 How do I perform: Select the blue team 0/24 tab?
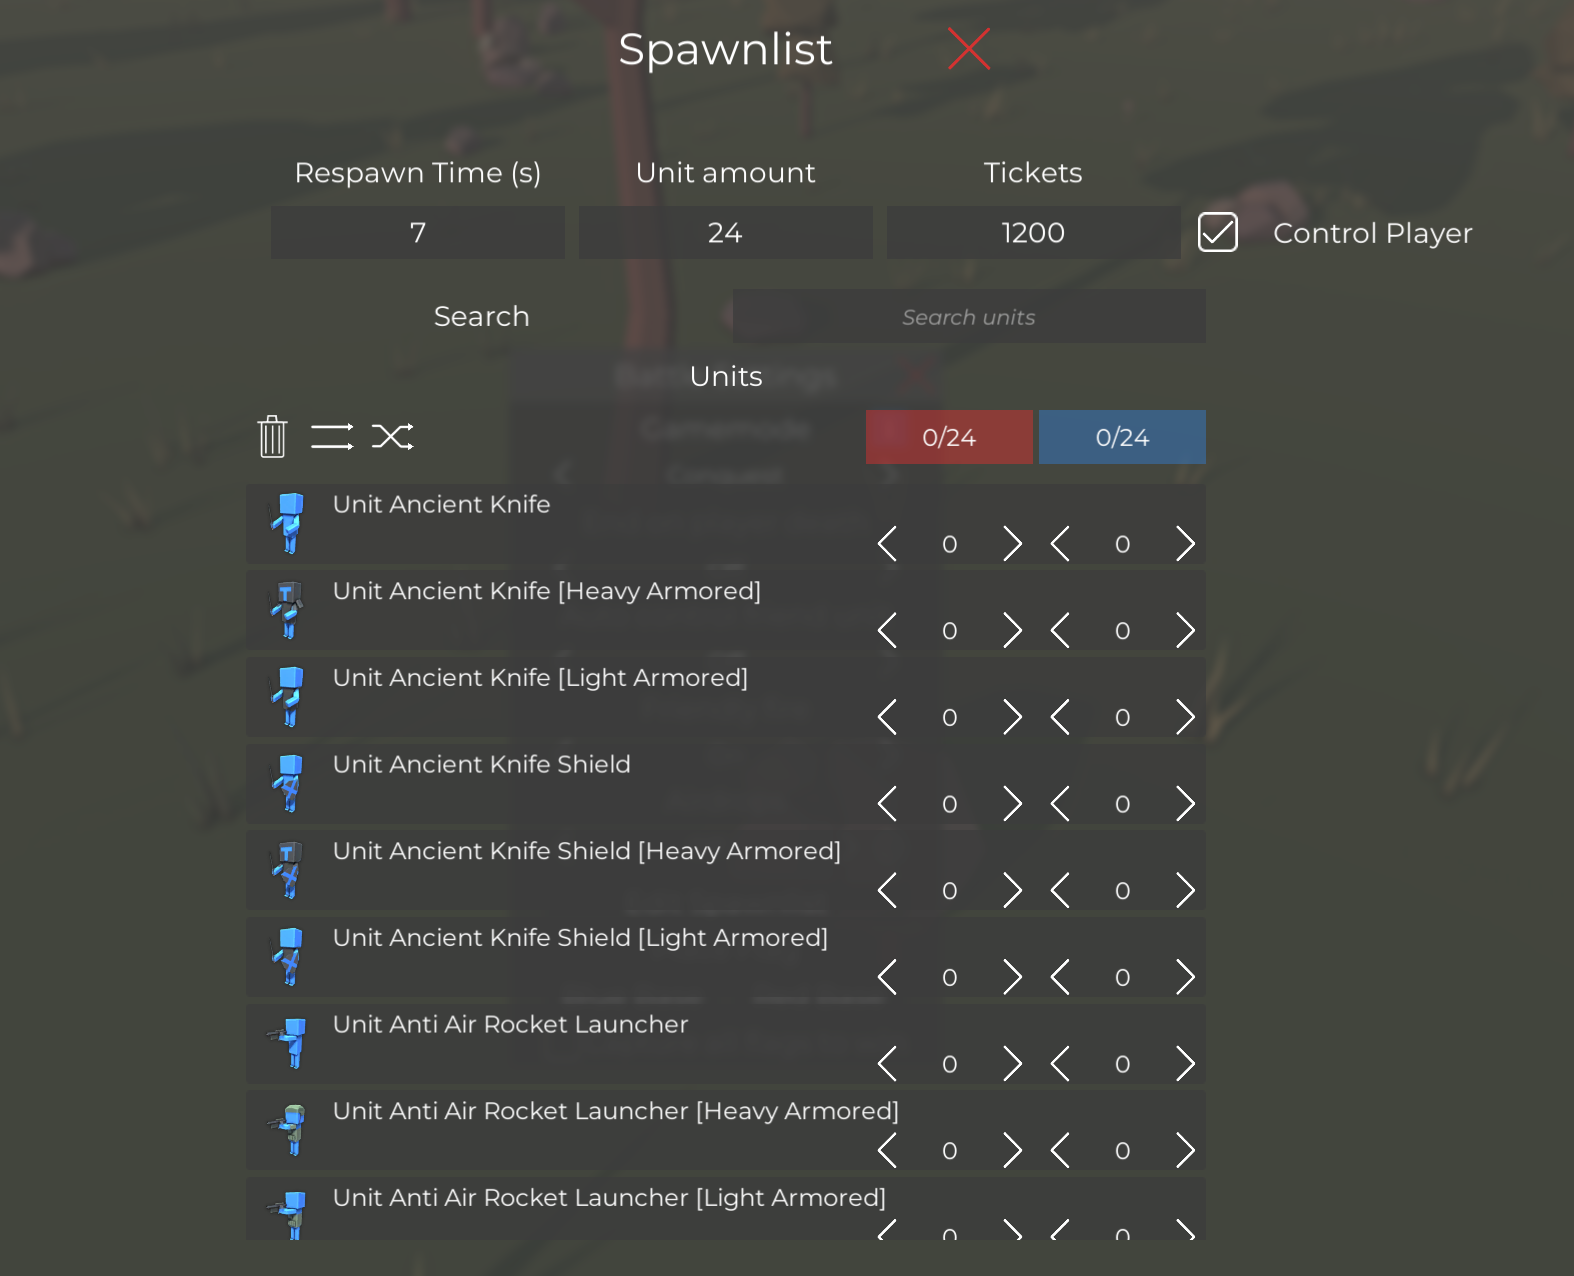(1122, 437)
